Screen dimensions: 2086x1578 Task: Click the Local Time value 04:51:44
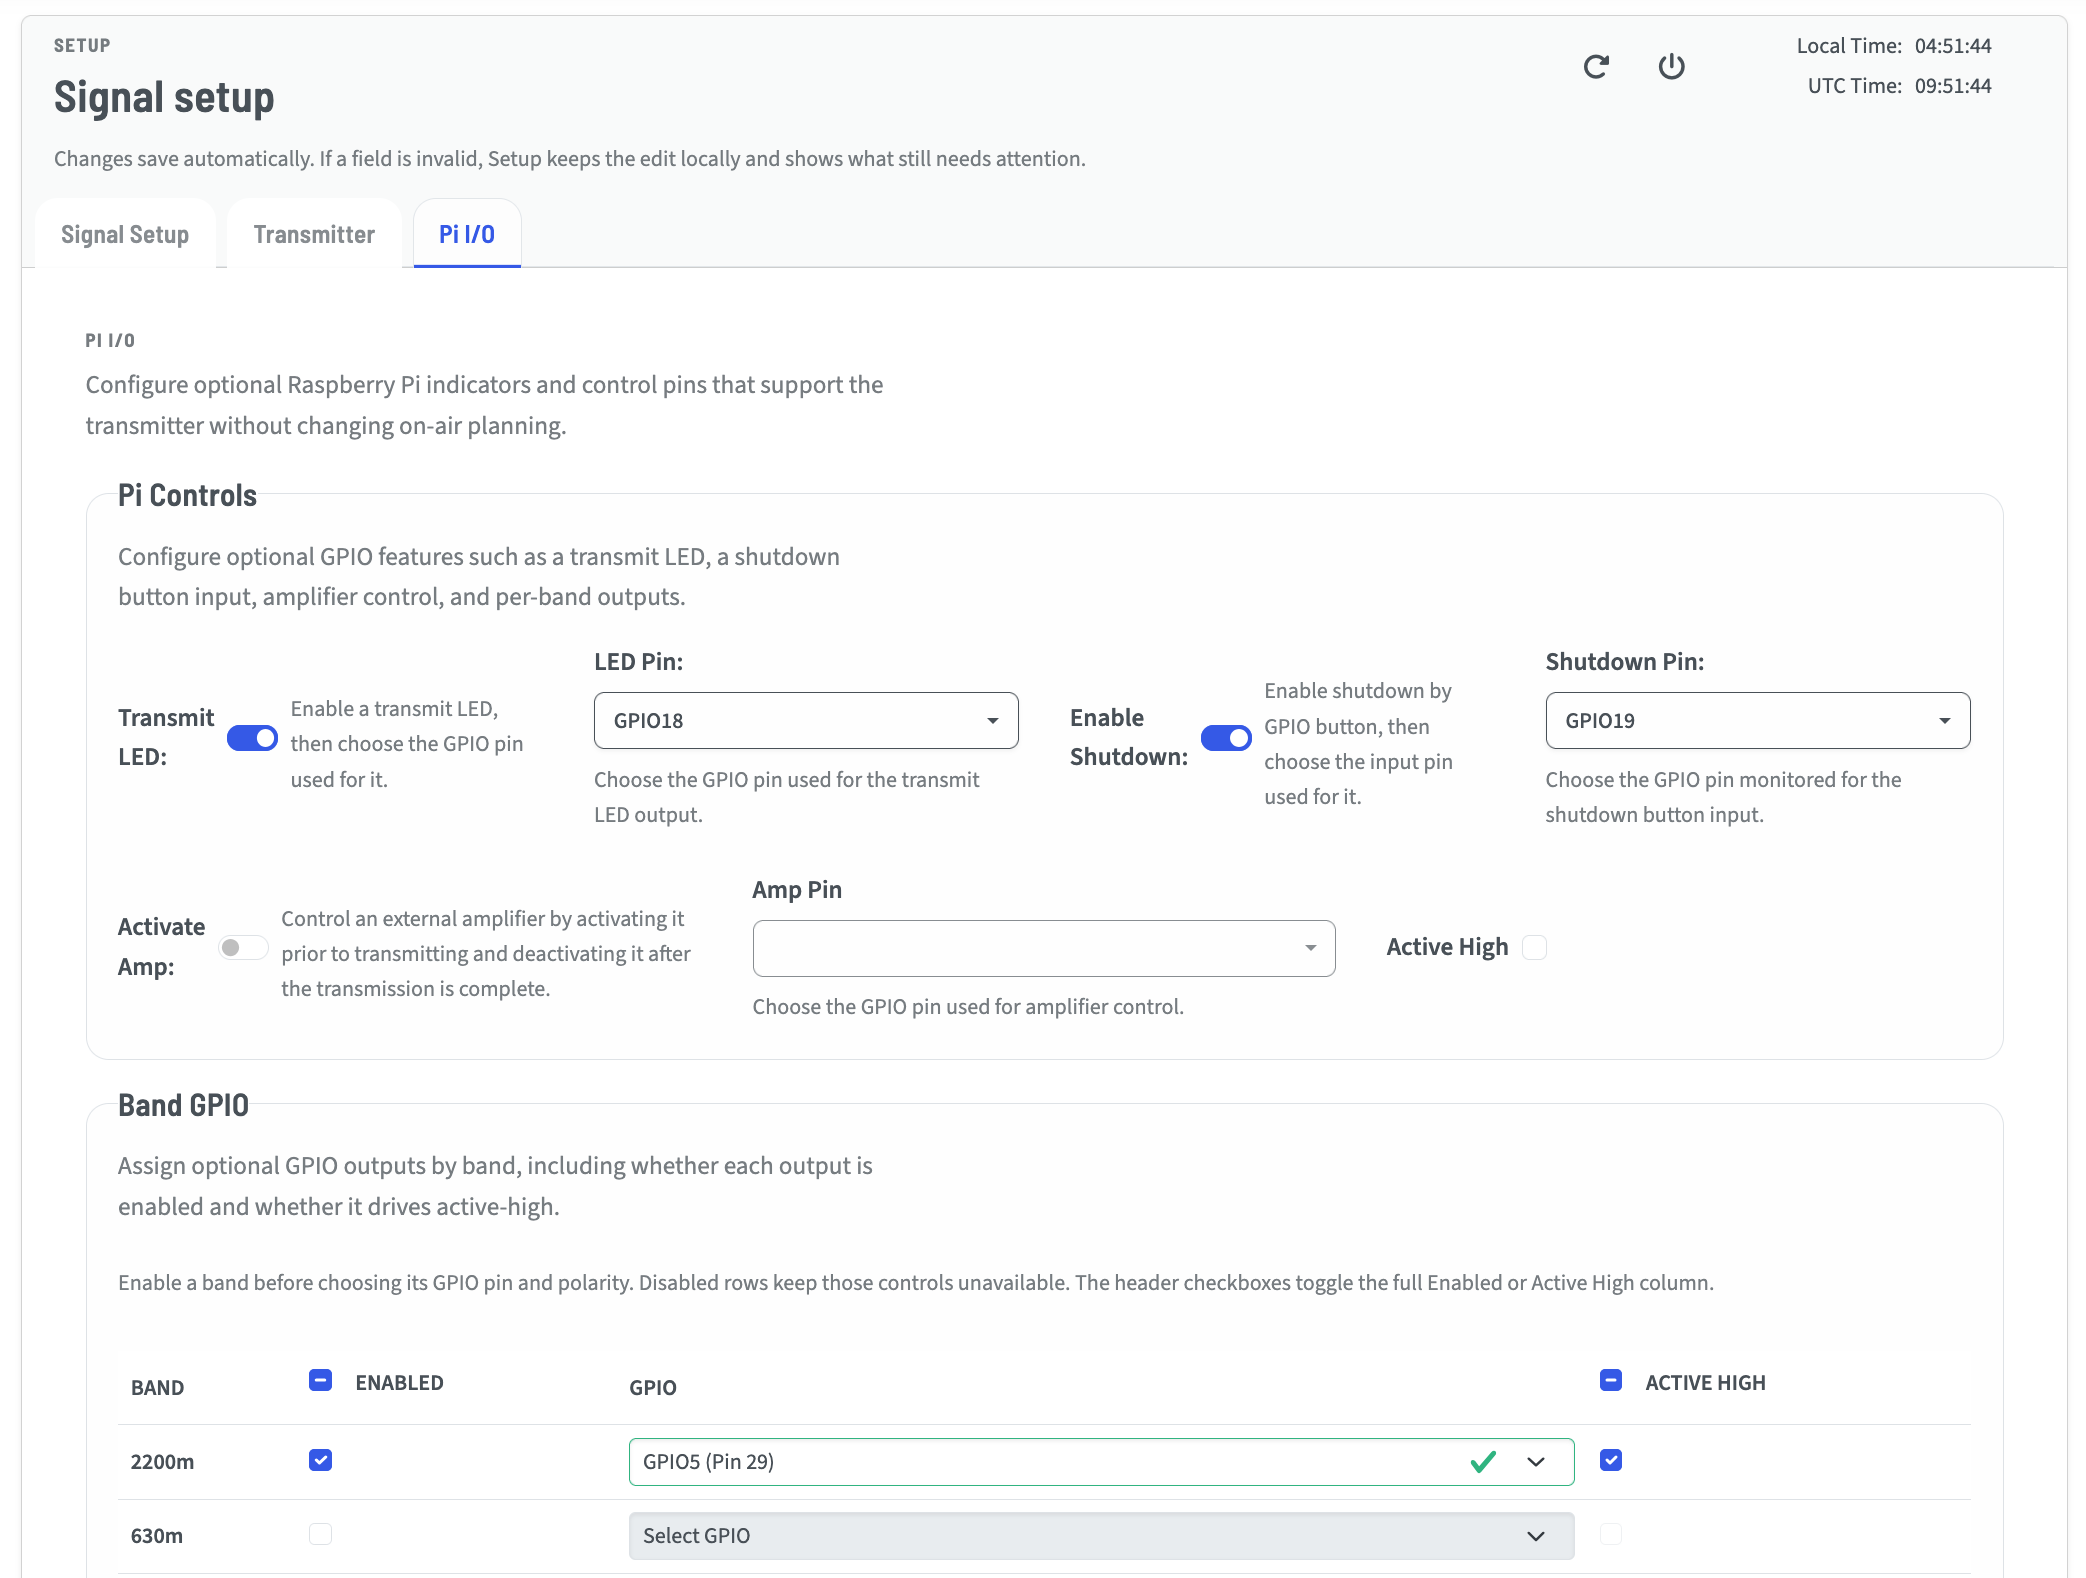tap(1953, 46)
